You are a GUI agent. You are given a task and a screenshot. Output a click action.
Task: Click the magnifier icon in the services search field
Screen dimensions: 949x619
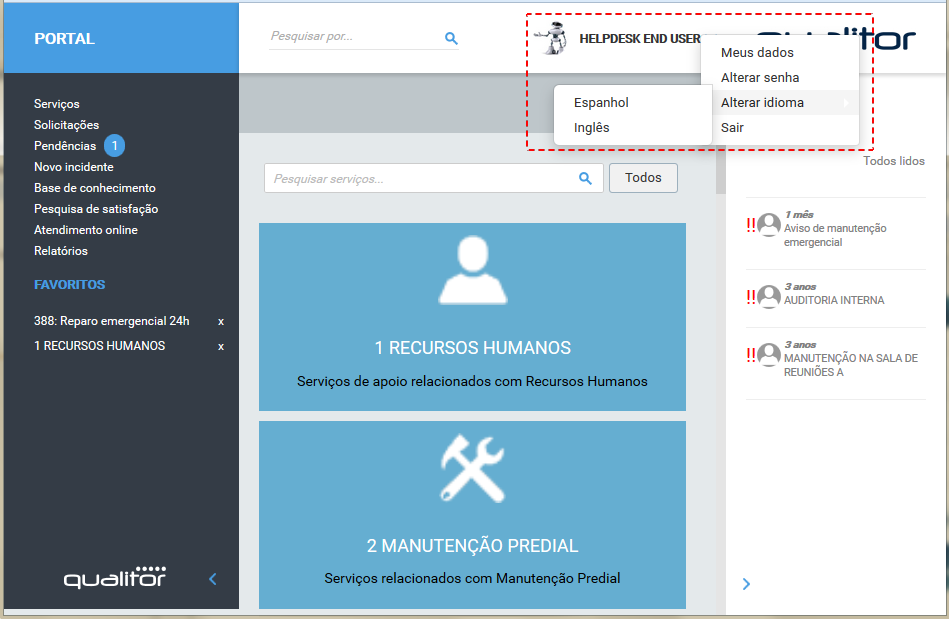click(x=585, y=177)
